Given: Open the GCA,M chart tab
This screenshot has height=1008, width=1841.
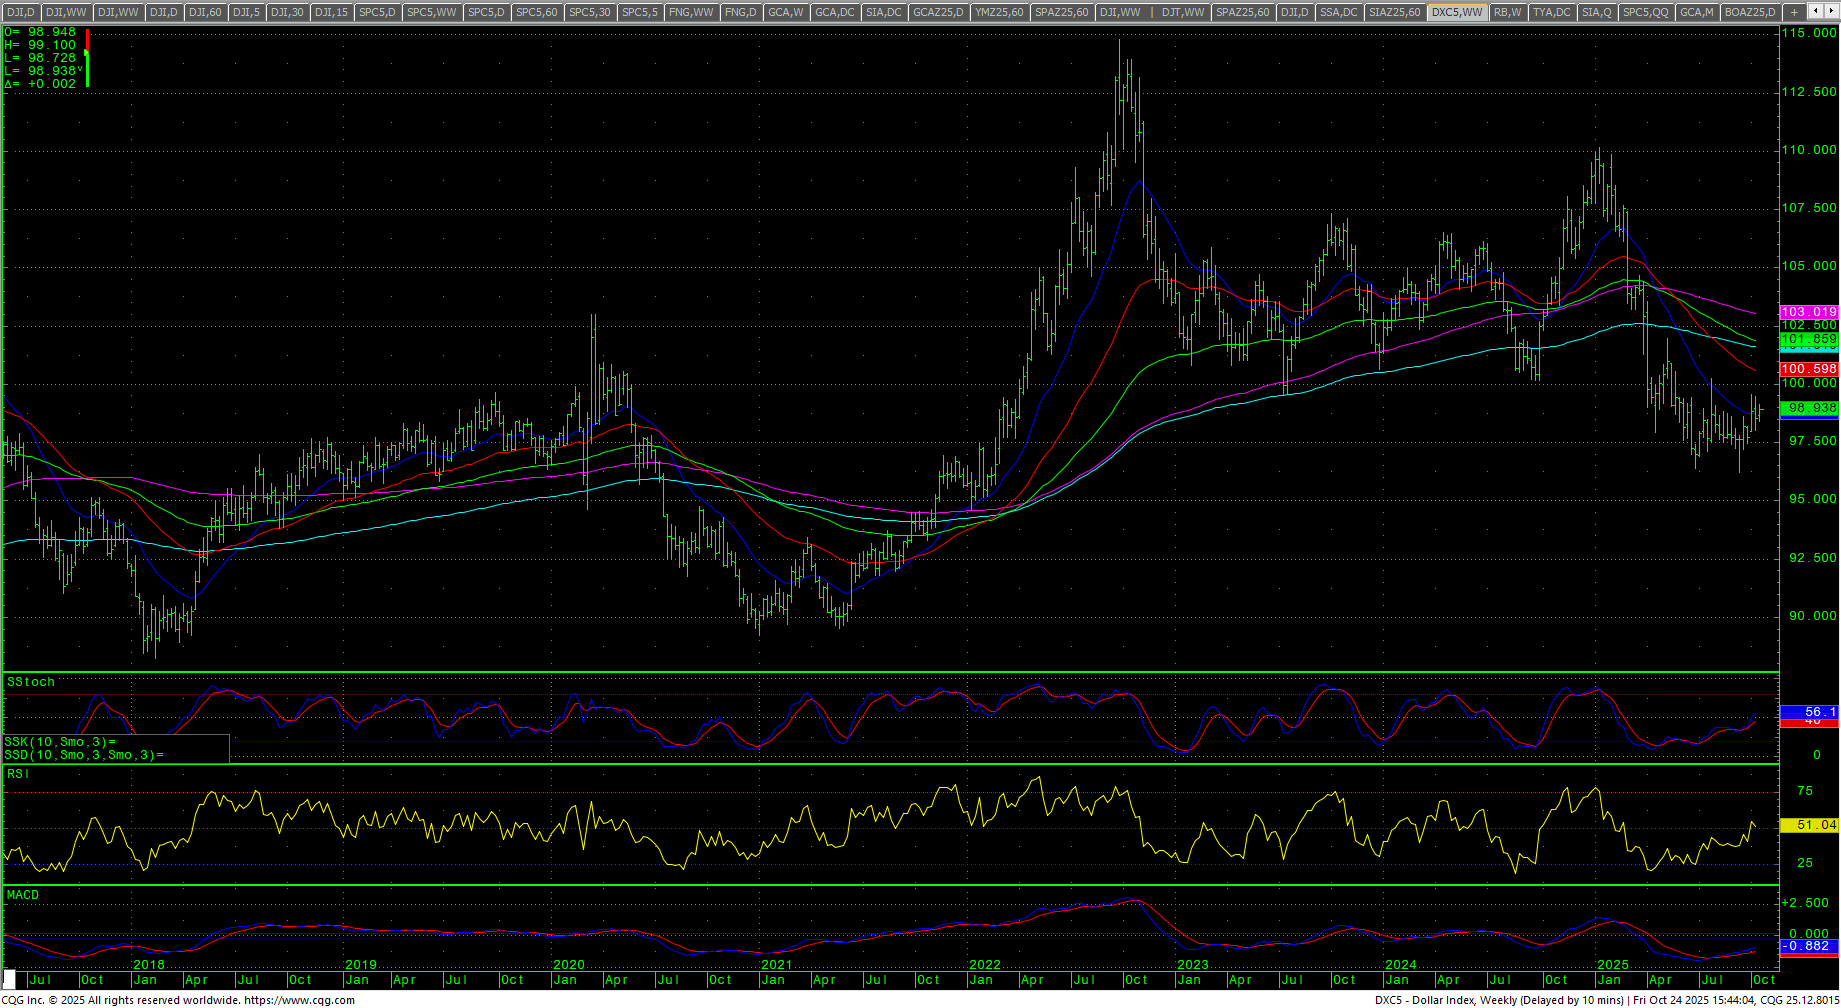Looking at the screenshot, I should 1696,12.
